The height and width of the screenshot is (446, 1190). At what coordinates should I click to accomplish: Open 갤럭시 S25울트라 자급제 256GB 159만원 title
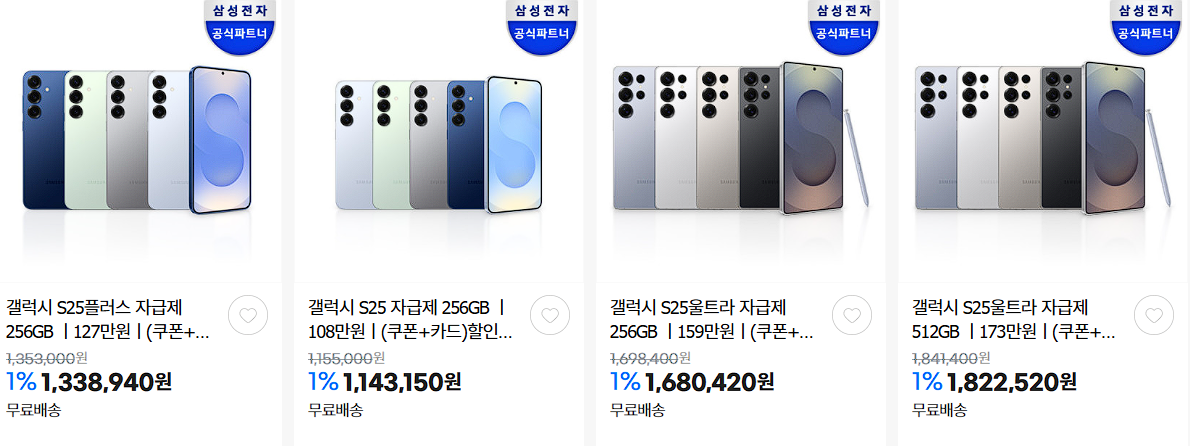pyautogui.click(x=712, y=319)
